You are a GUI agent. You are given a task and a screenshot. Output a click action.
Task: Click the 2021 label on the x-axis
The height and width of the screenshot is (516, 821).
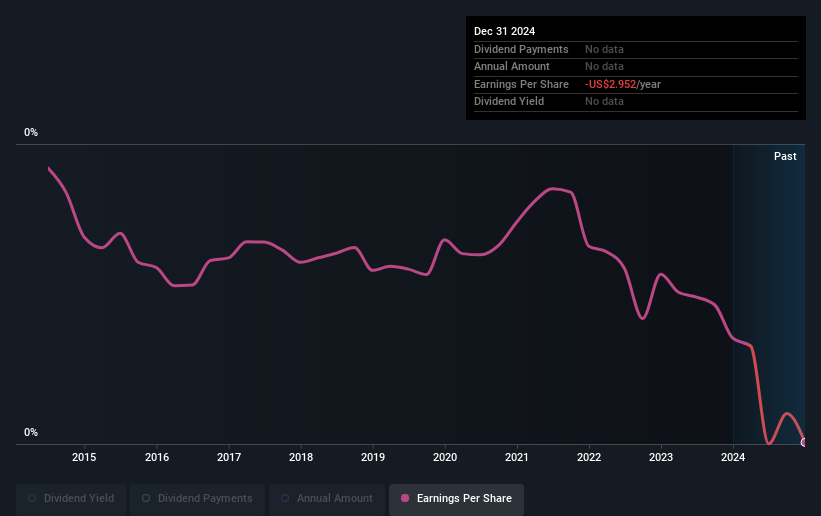(x=517, y=457)
